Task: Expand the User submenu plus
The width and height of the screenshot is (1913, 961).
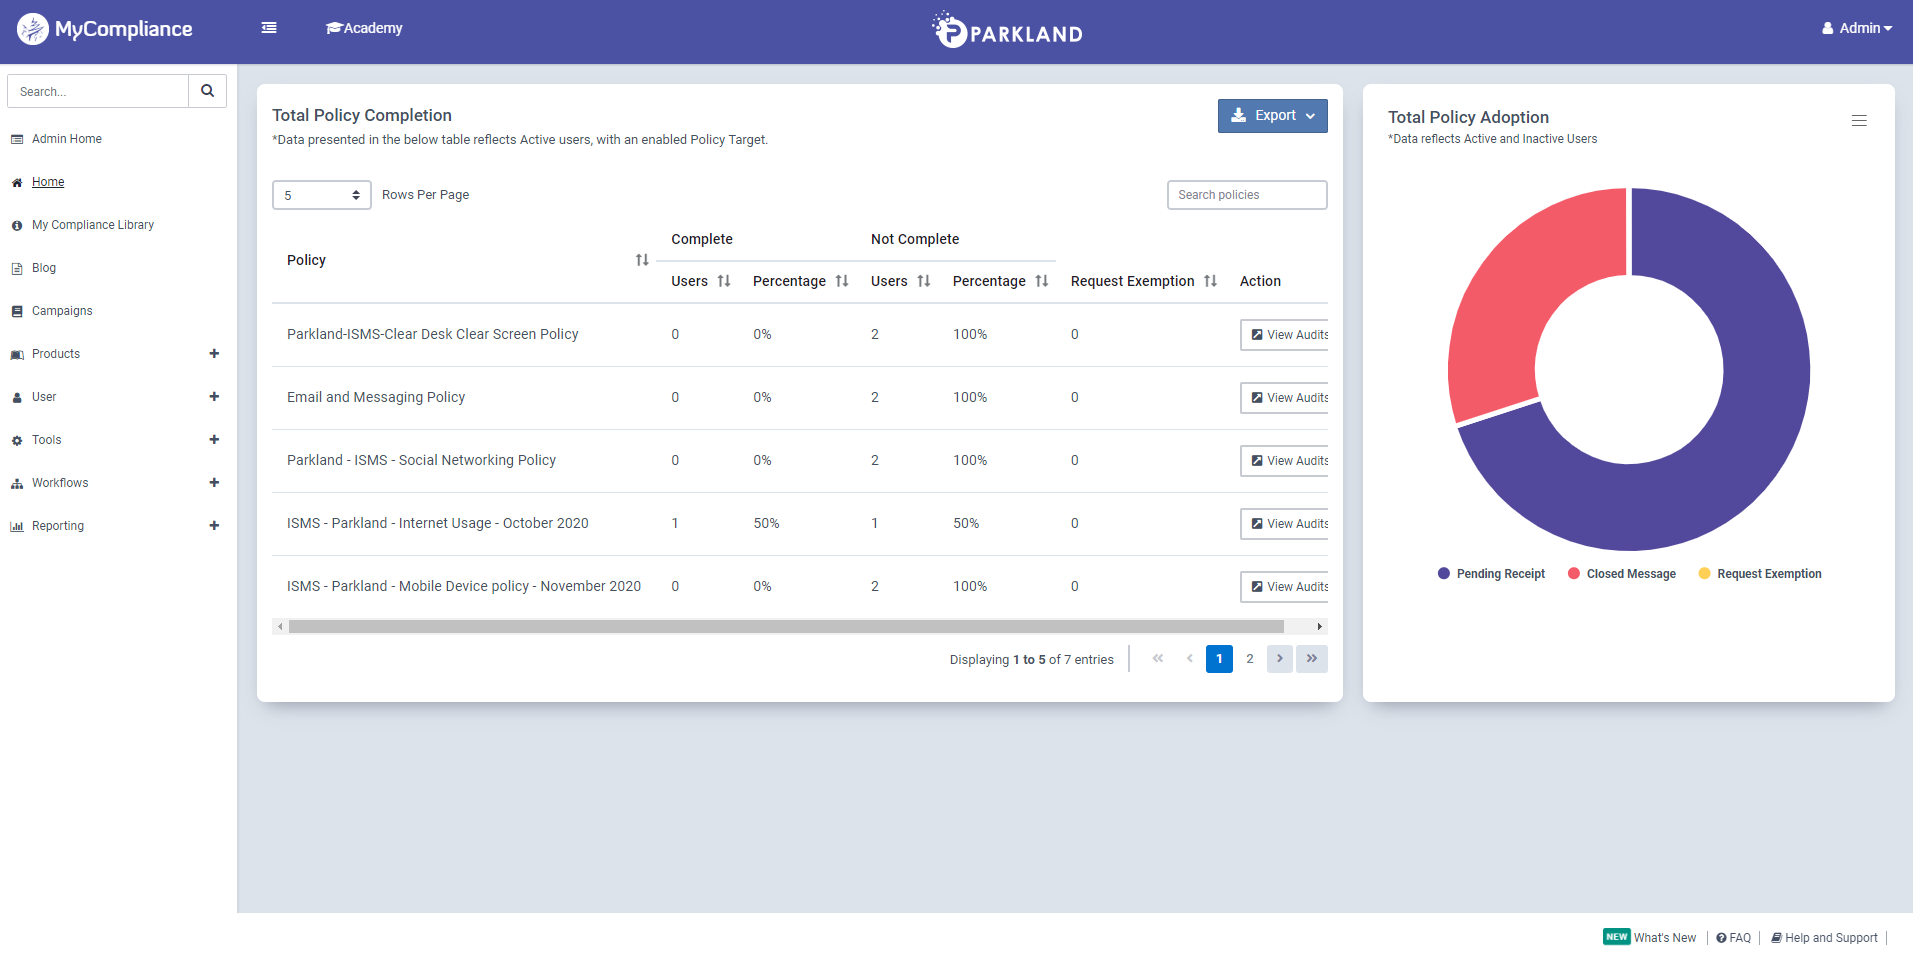Action: point(214,397)
